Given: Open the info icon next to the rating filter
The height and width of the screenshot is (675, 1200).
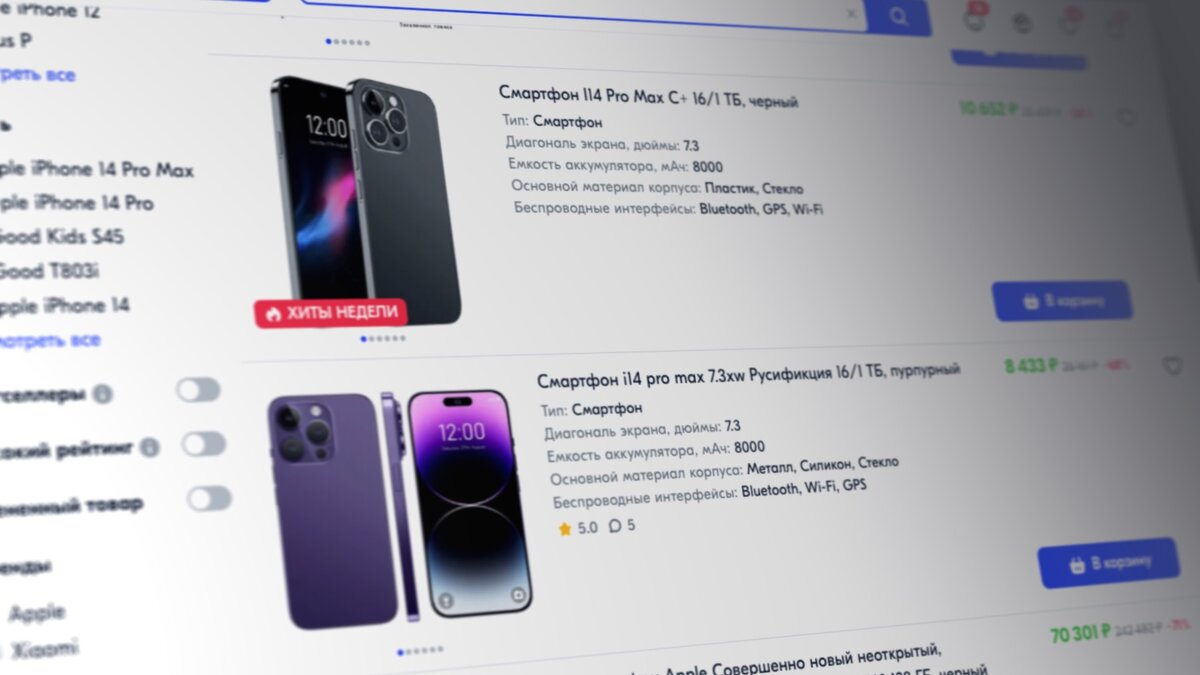Looking at the screenshot, I should pyautogui.click(x=149, y=447).
